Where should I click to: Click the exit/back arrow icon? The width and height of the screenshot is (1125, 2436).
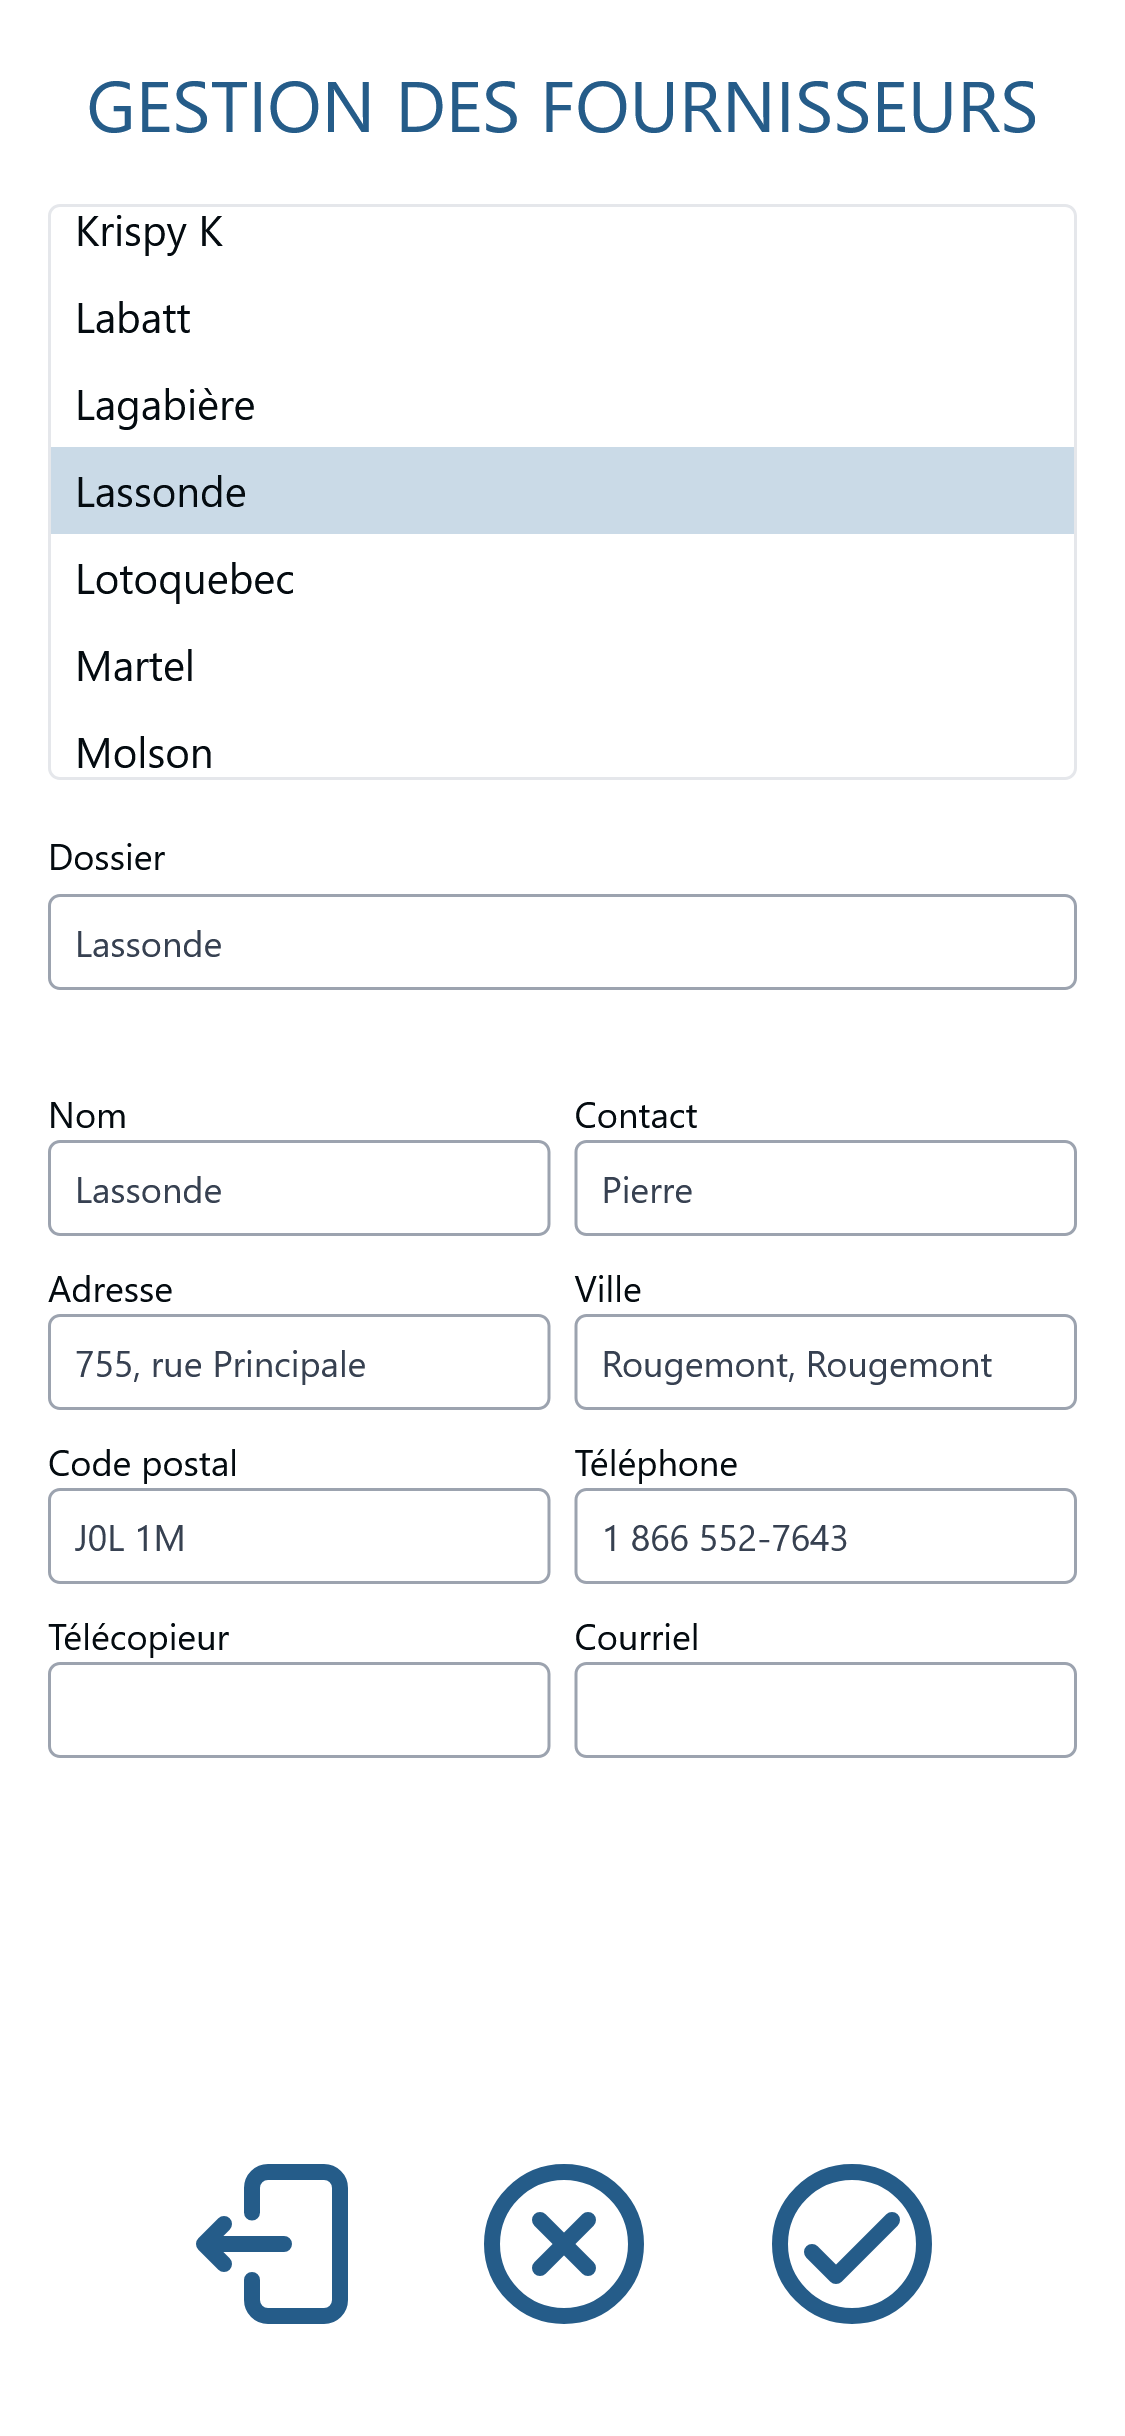pyautogui.click(x=272, y=2243)
